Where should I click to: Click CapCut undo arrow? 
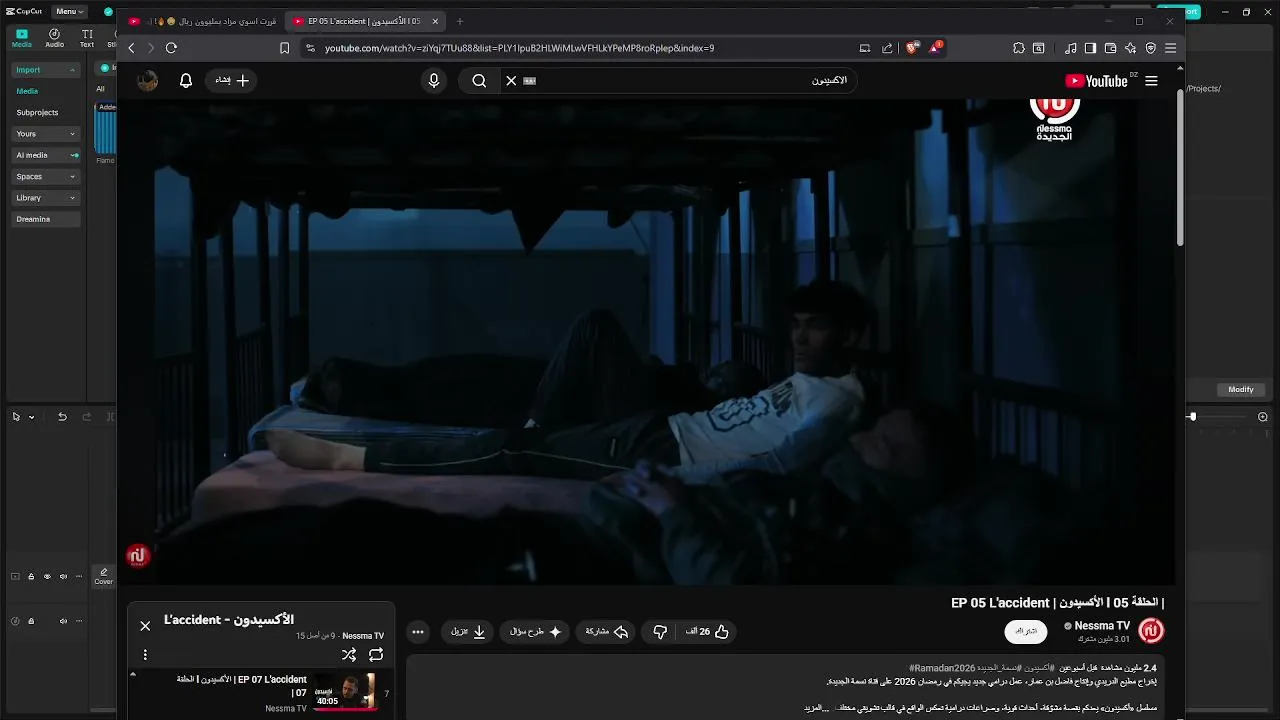tap(62, 417)
